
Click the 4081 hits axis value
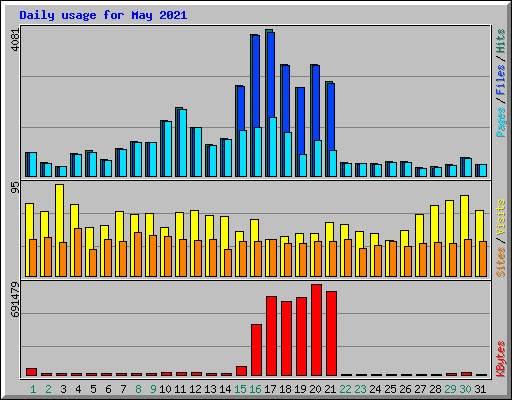point(15,40)
